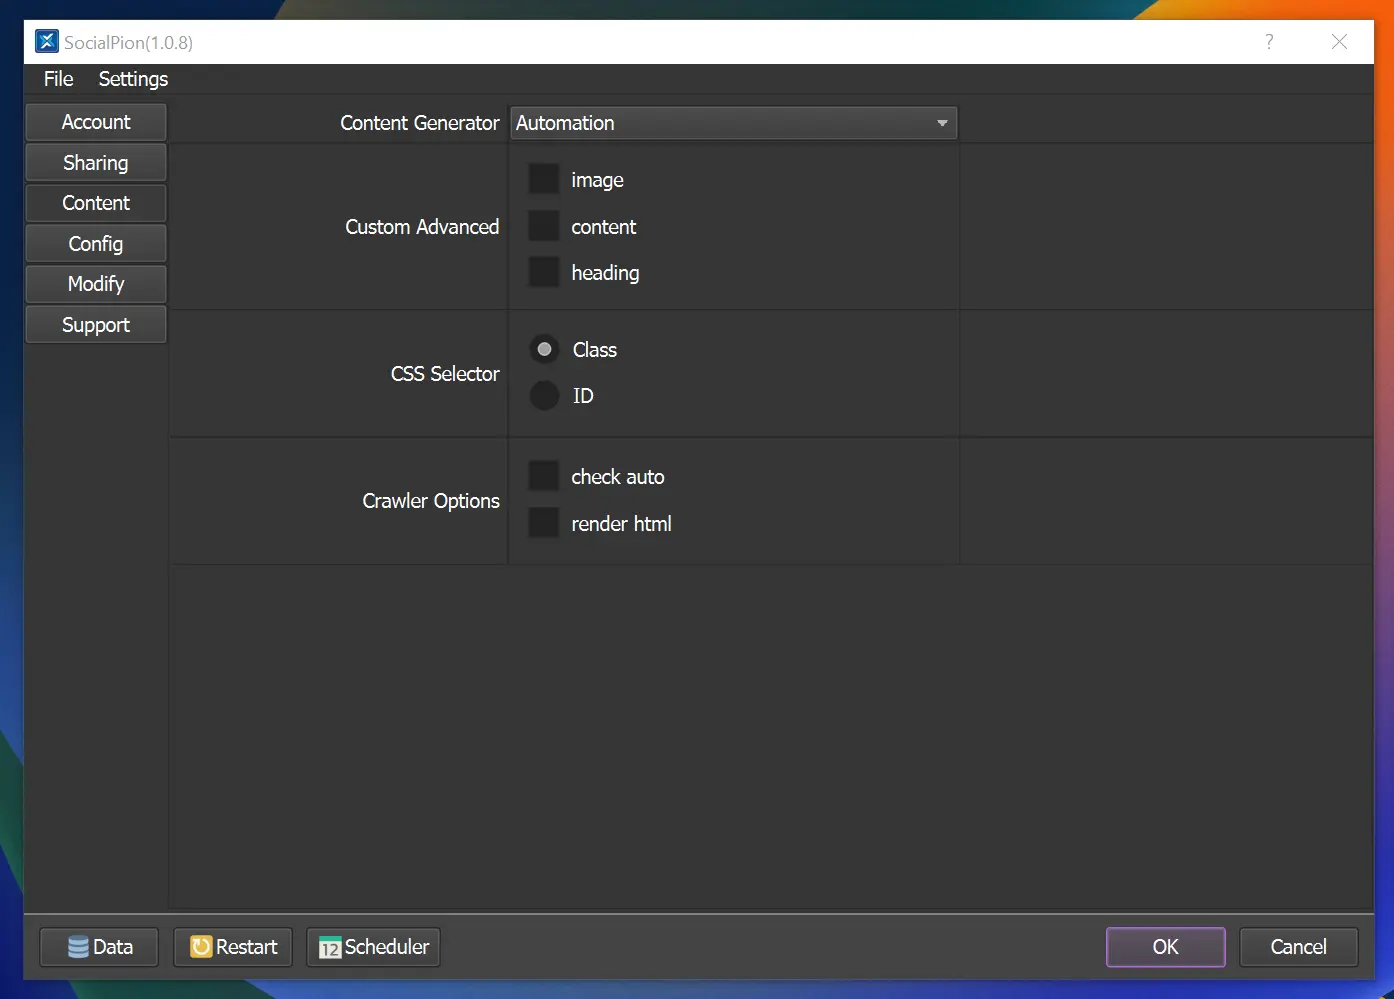Open the Content Generator dropdown

click(733, 123)
